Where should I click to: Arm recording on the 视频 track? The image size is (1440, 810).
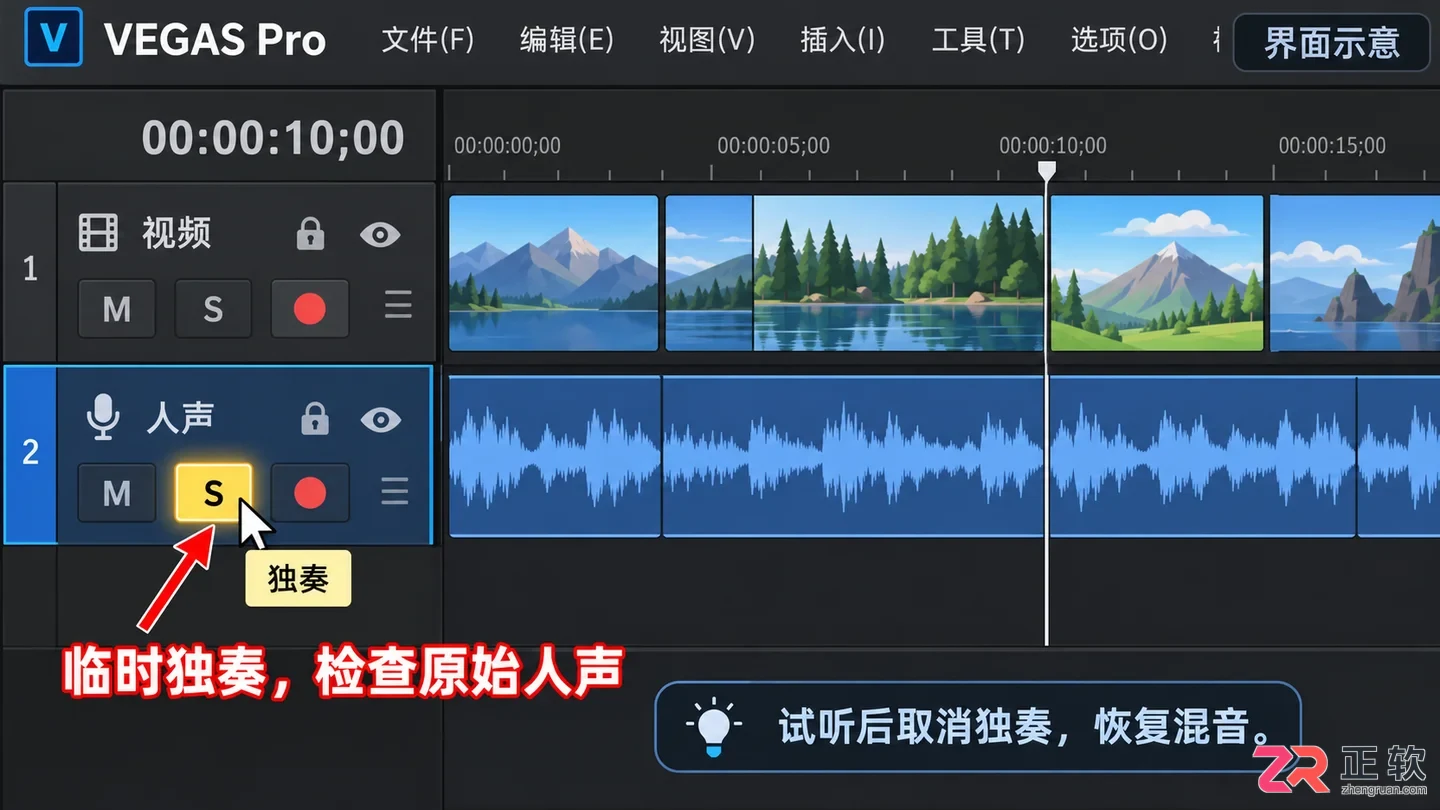[310, 309]
